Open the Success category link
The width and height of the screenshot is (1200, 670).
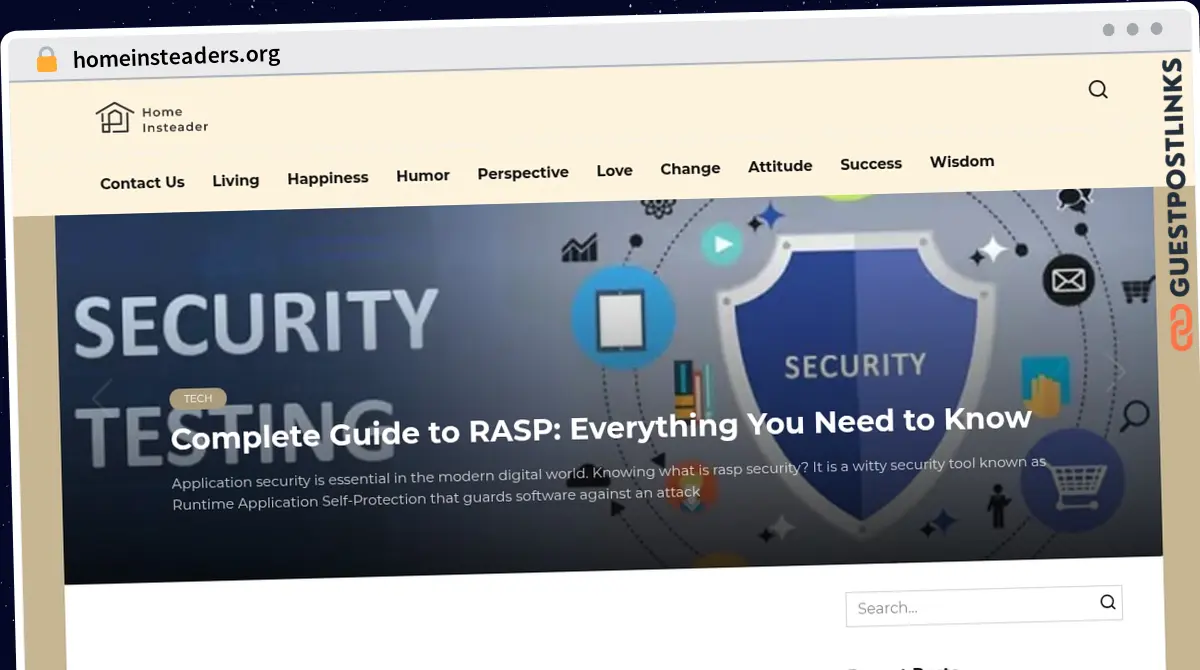871,164
